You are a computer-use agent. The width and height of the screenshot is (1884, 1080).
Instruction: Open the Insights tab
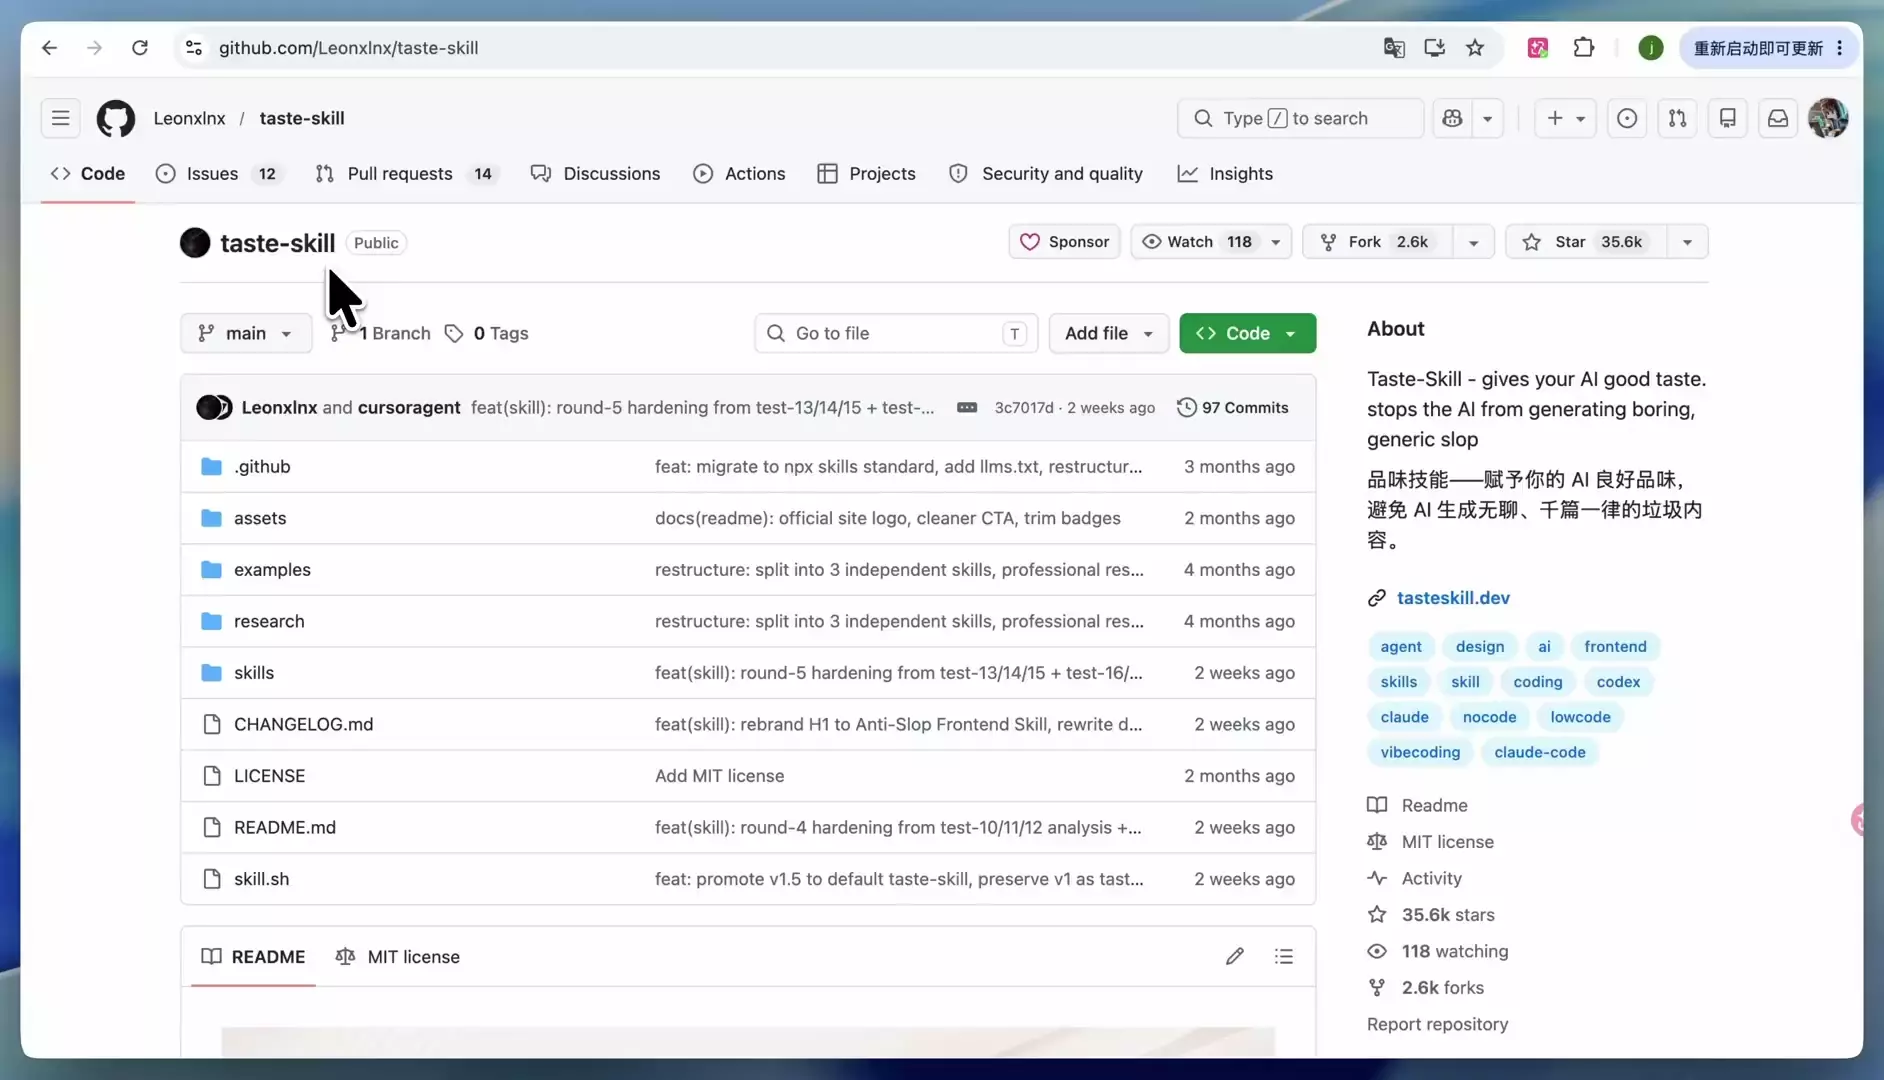point(1225,174)
